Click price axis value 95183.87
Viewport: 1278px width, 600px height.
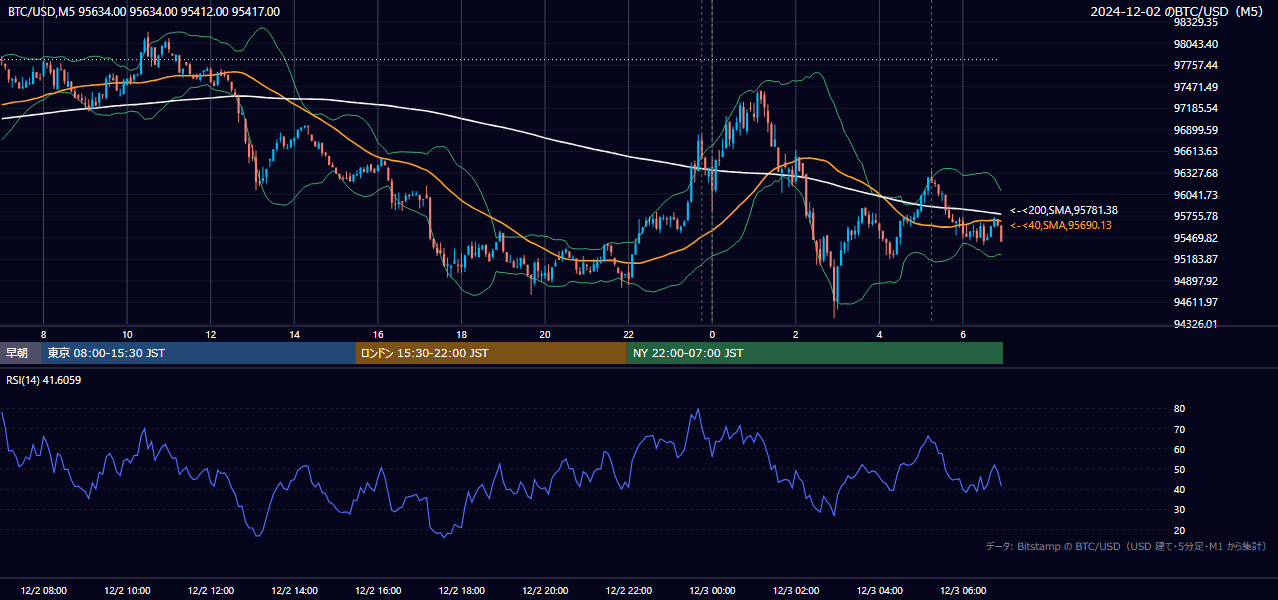point(1196,259)
